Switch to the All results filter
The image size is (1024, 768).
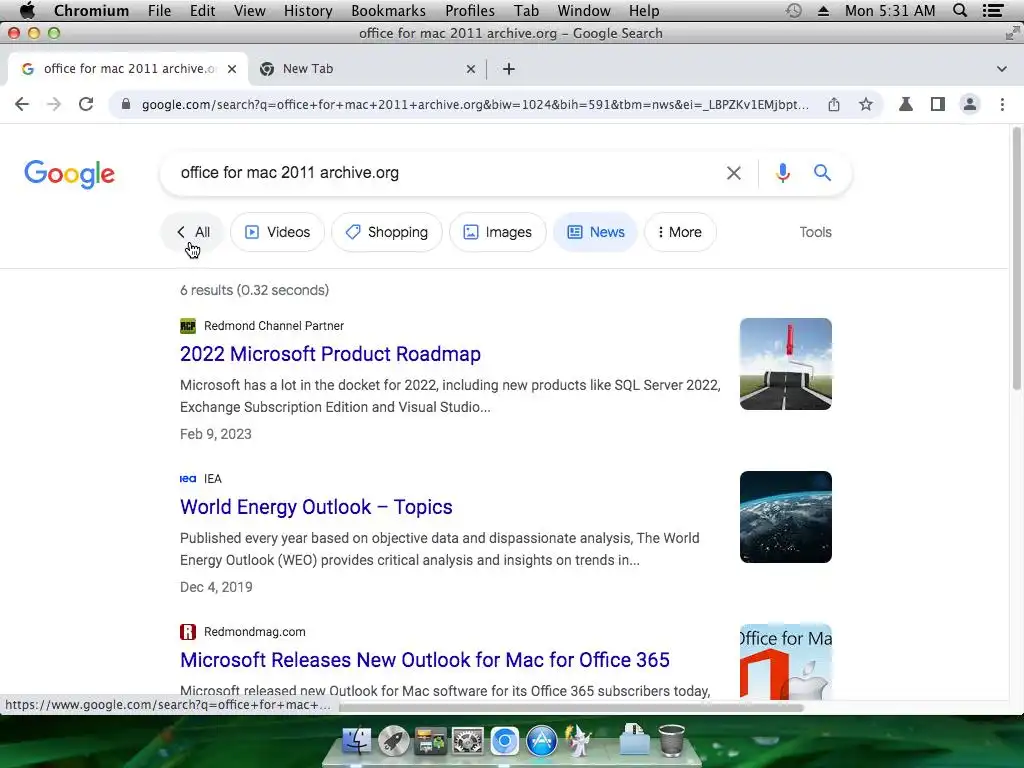tap(193, 232)
